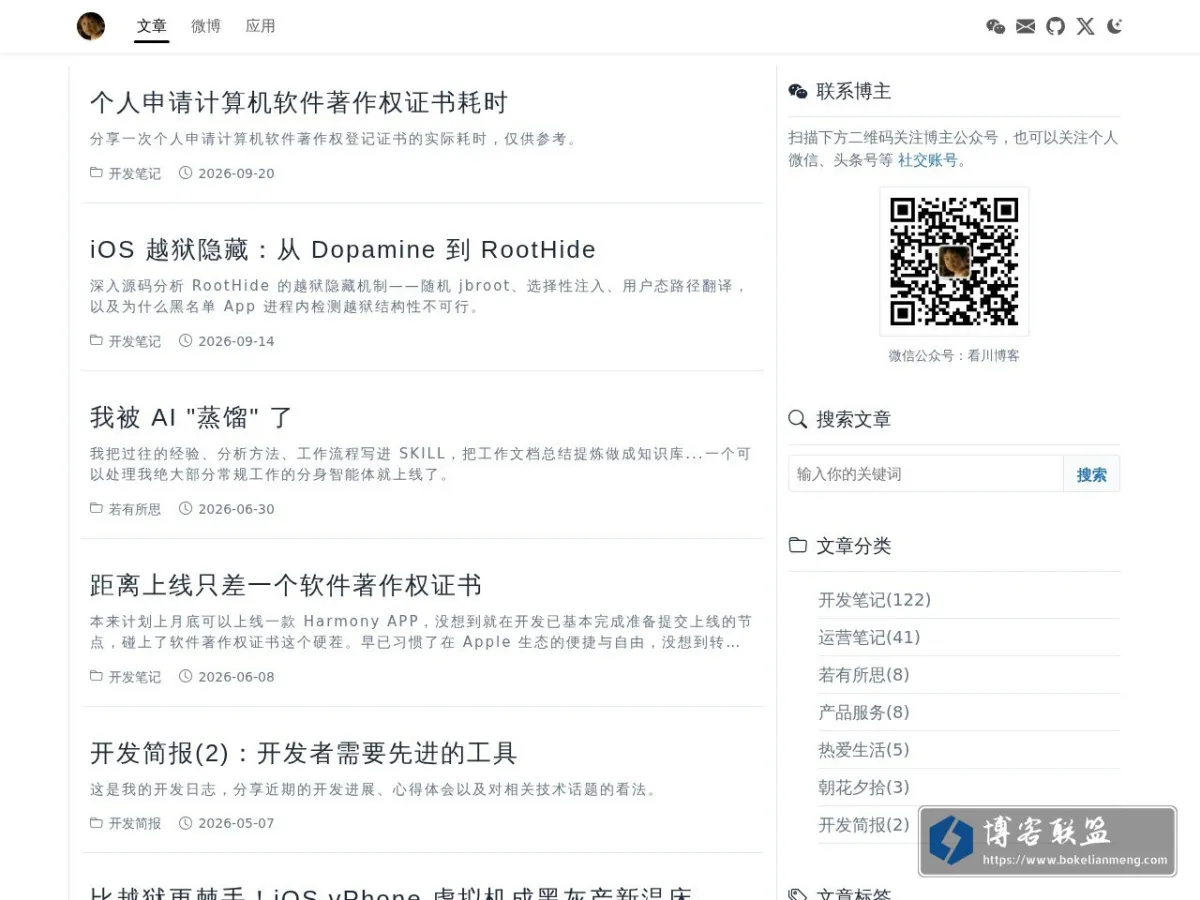Click the email envelope icon
This screenshot has height=900, width=1200.
[x=1025, y=26]
